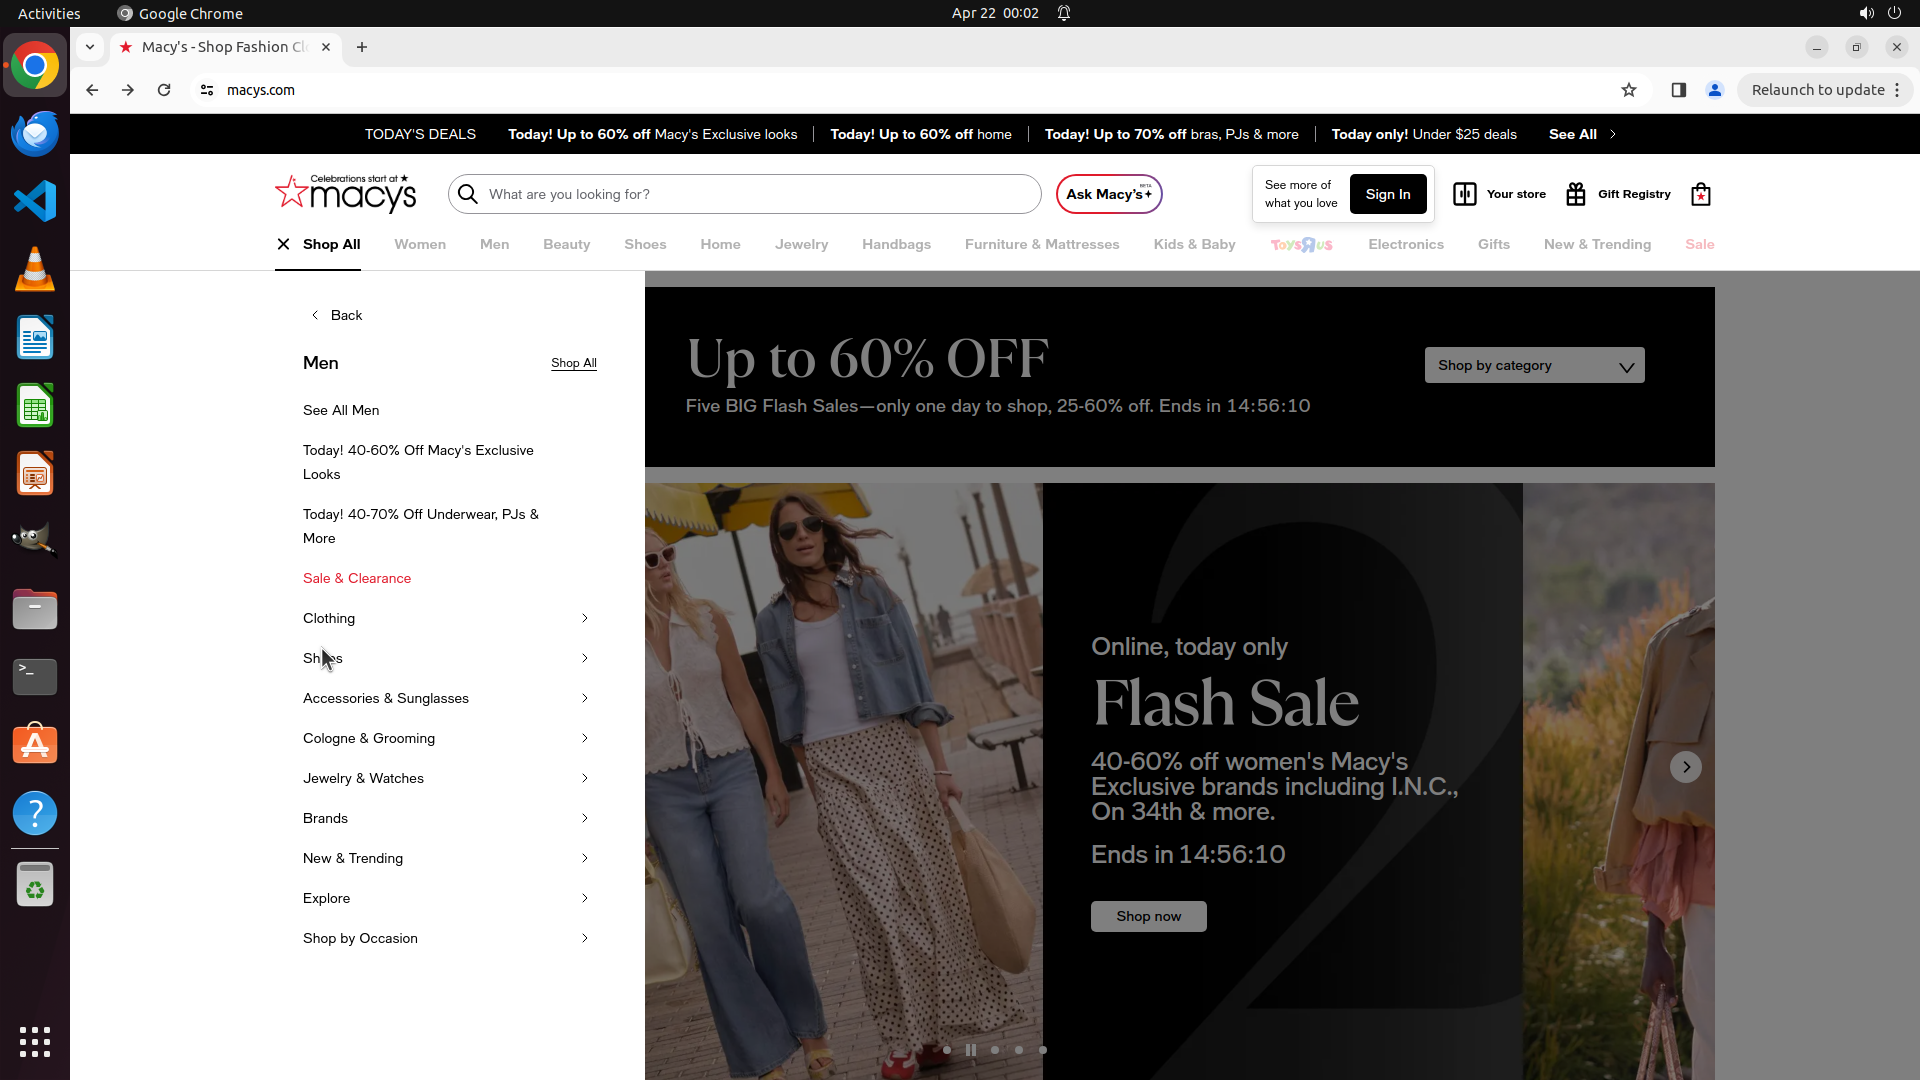Open the Gift Registry icon
The width and height of the screenshot is (1920, 1080).
point(1576,194)
